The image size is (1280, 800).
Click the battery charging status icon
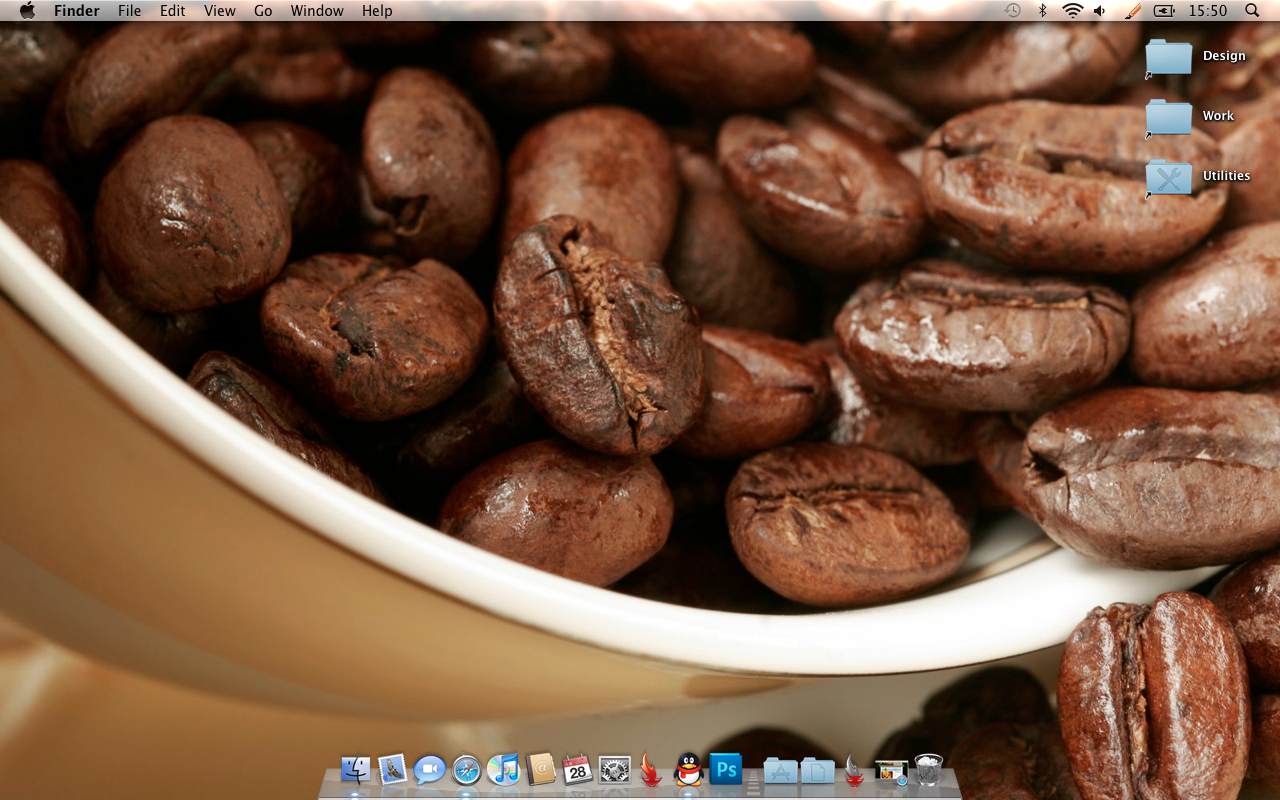pos(1165,10)
